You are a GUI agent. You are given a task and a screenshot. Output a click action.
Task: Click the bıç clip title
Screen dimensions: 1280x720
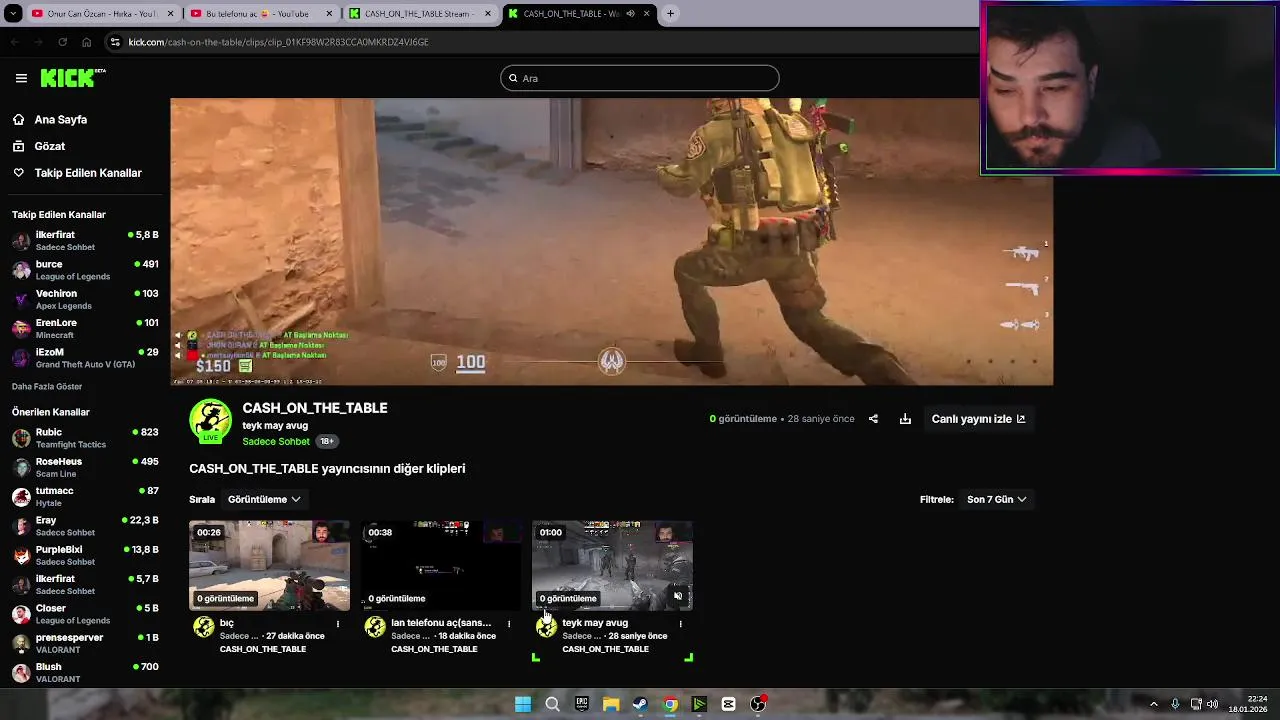[227, 623]
